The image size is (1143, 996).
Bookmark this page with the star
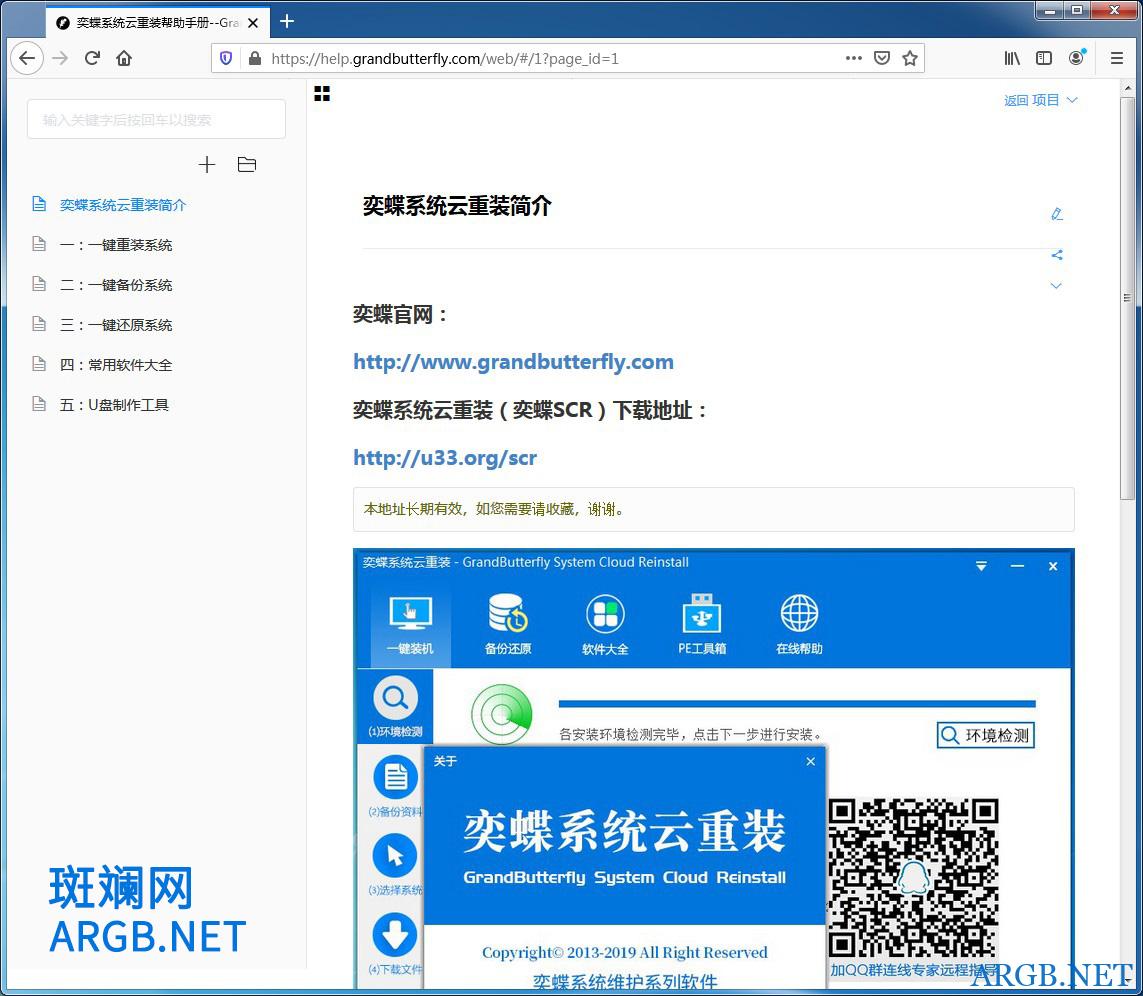point(910,58)
